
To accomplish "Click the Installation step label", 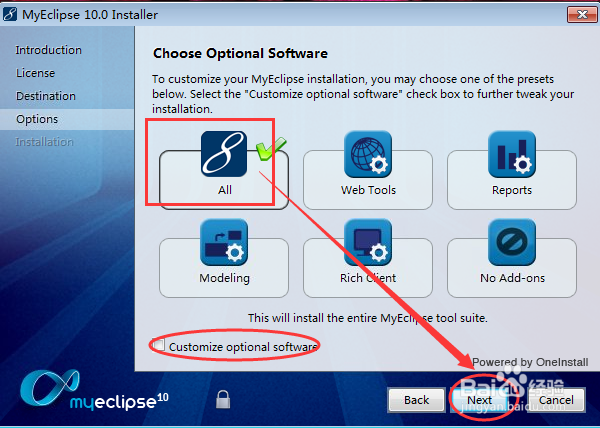I will point(44,142).
